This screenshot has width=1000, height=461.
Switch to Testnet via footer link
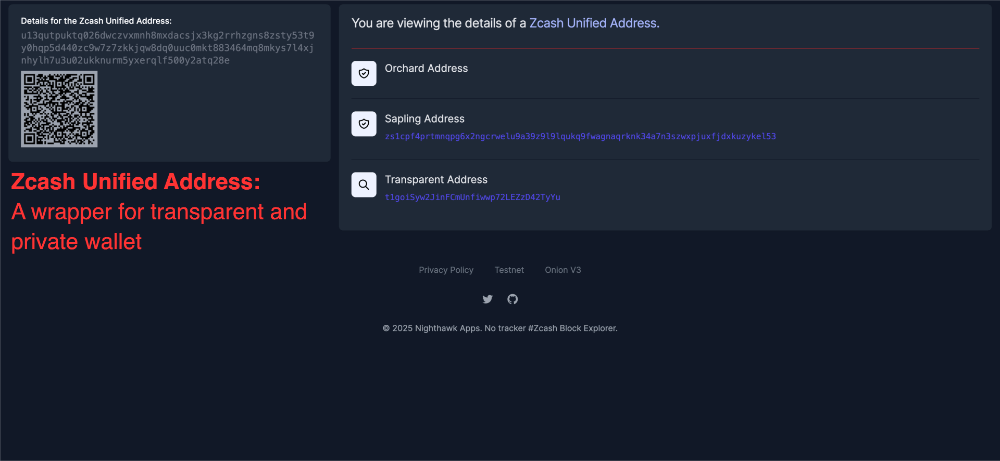[509, 270]
